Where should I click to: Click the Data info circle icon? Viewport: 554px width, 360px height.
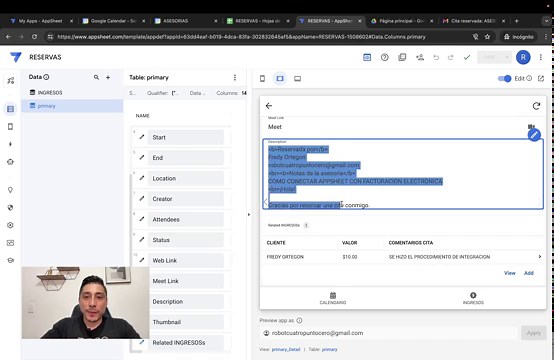click(46, 77)
